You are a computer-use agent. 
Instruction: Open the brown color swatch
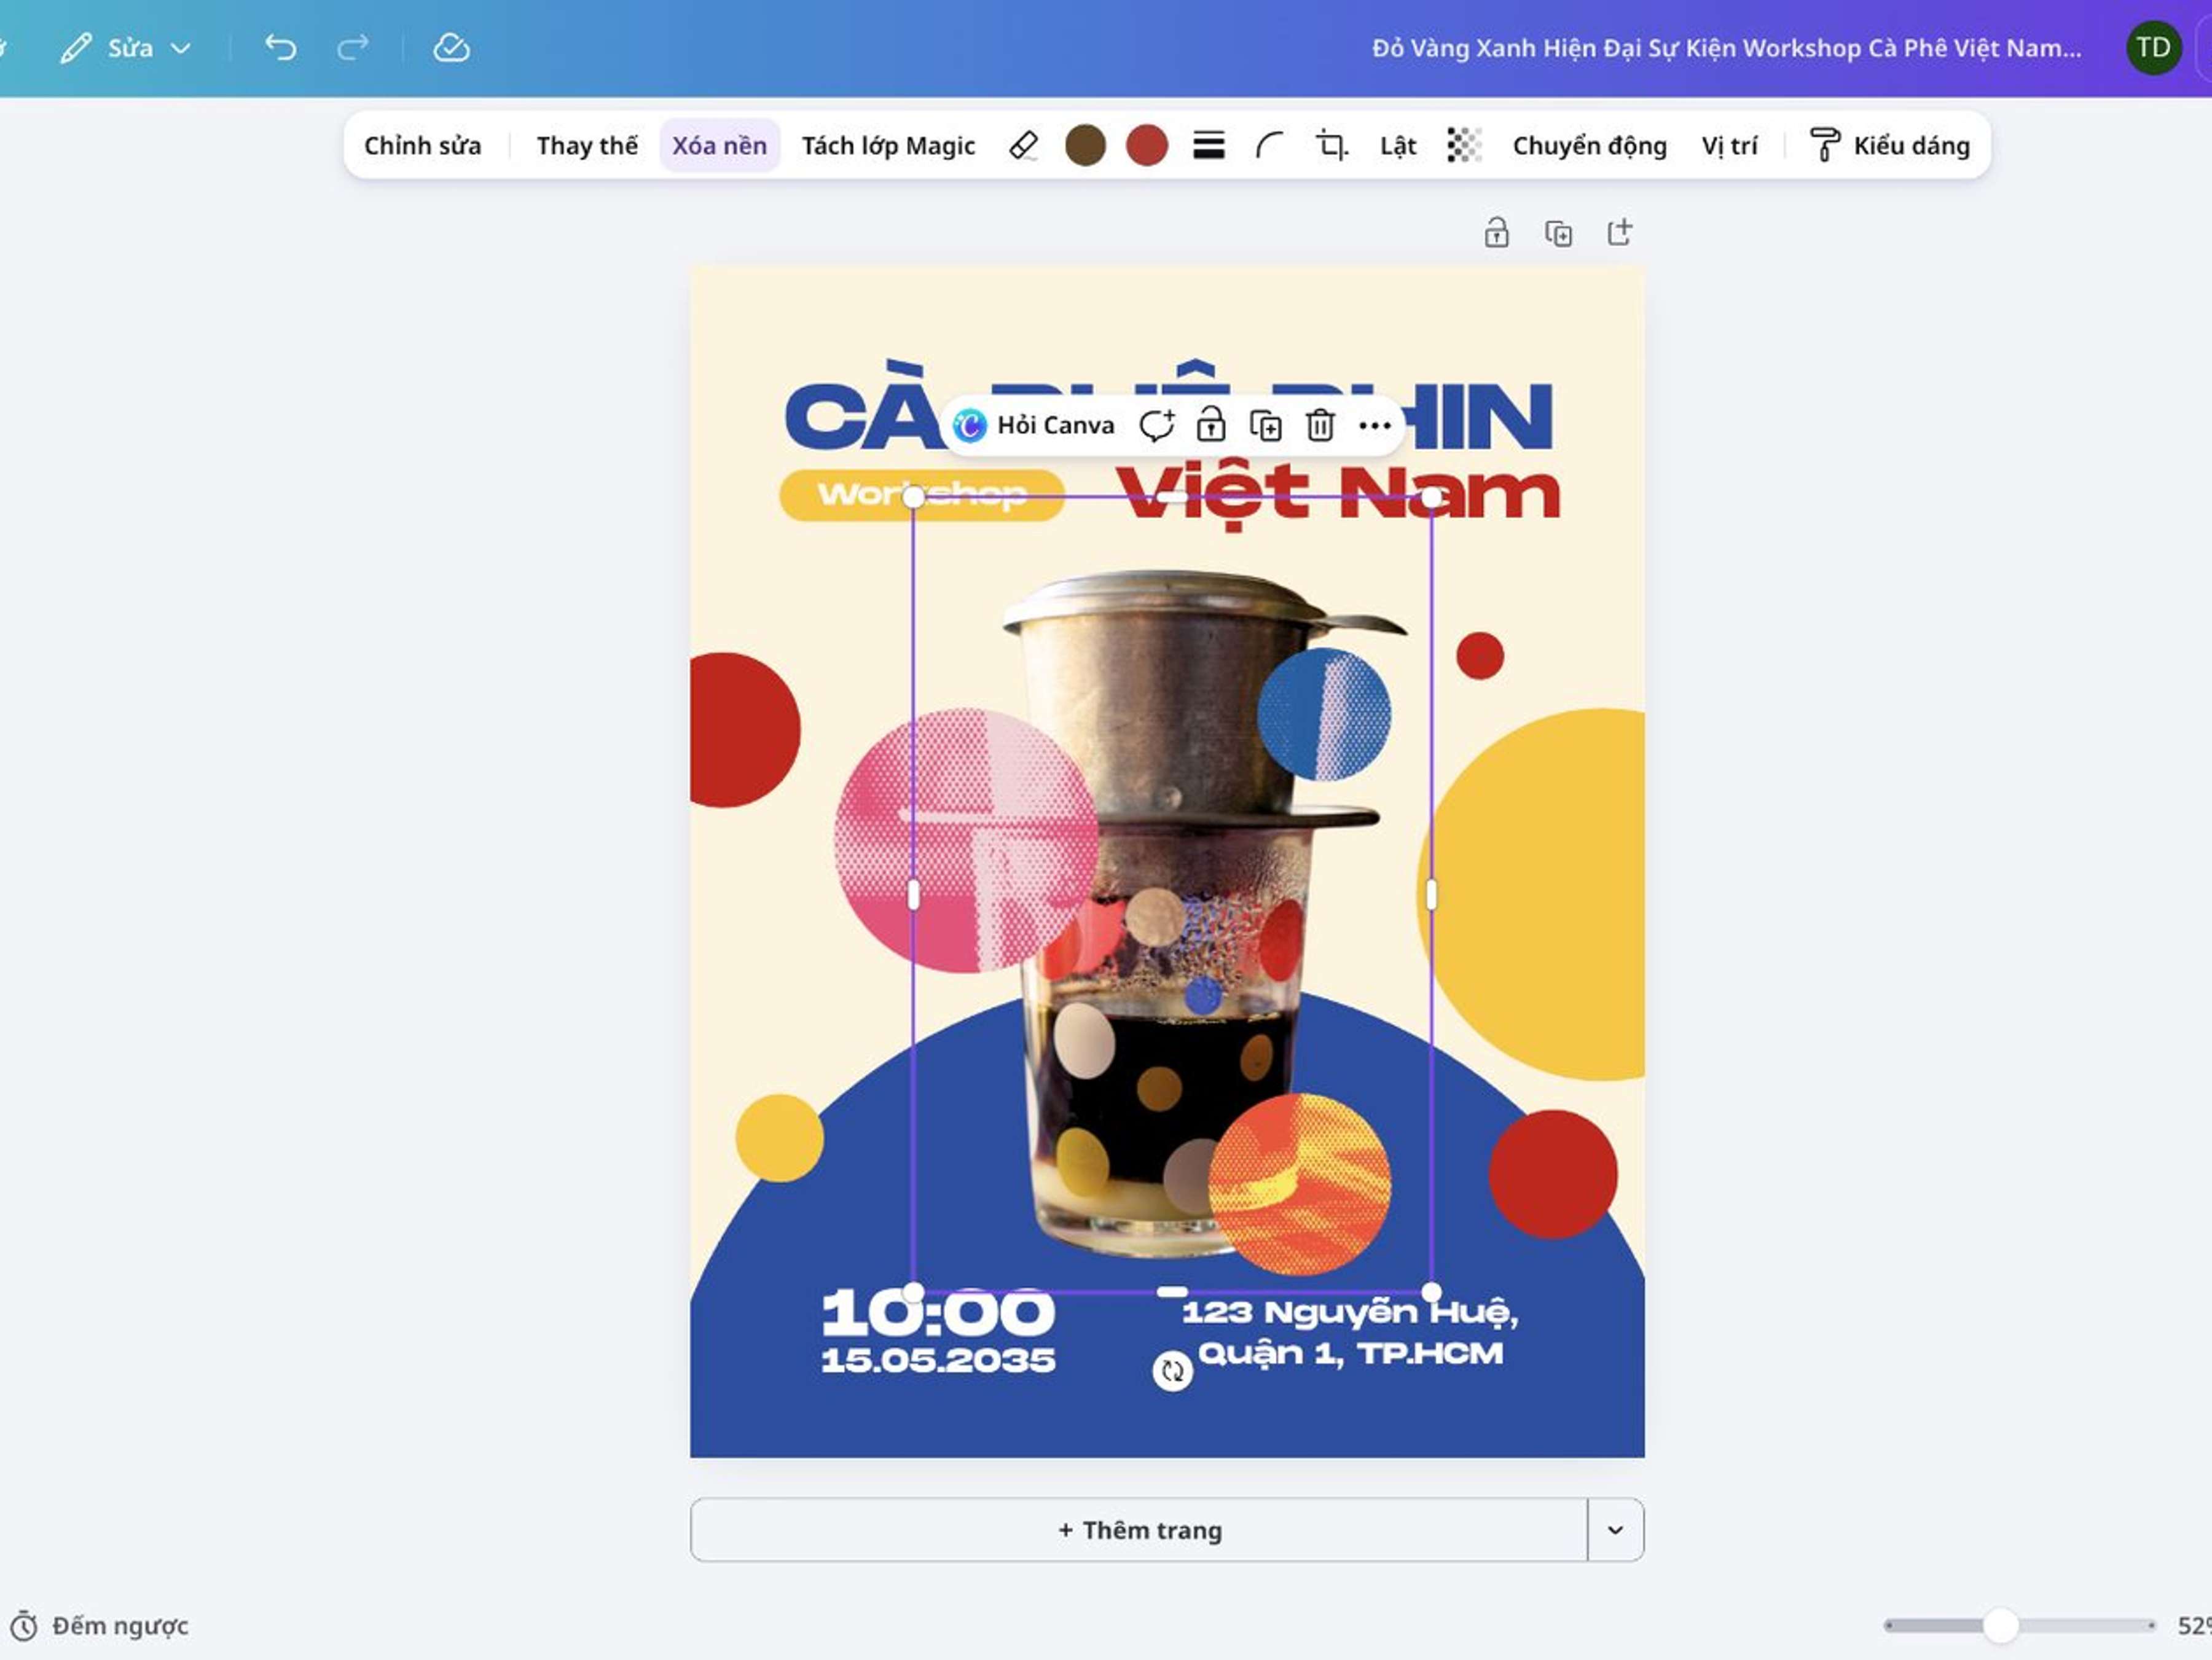pos(1085,145)
